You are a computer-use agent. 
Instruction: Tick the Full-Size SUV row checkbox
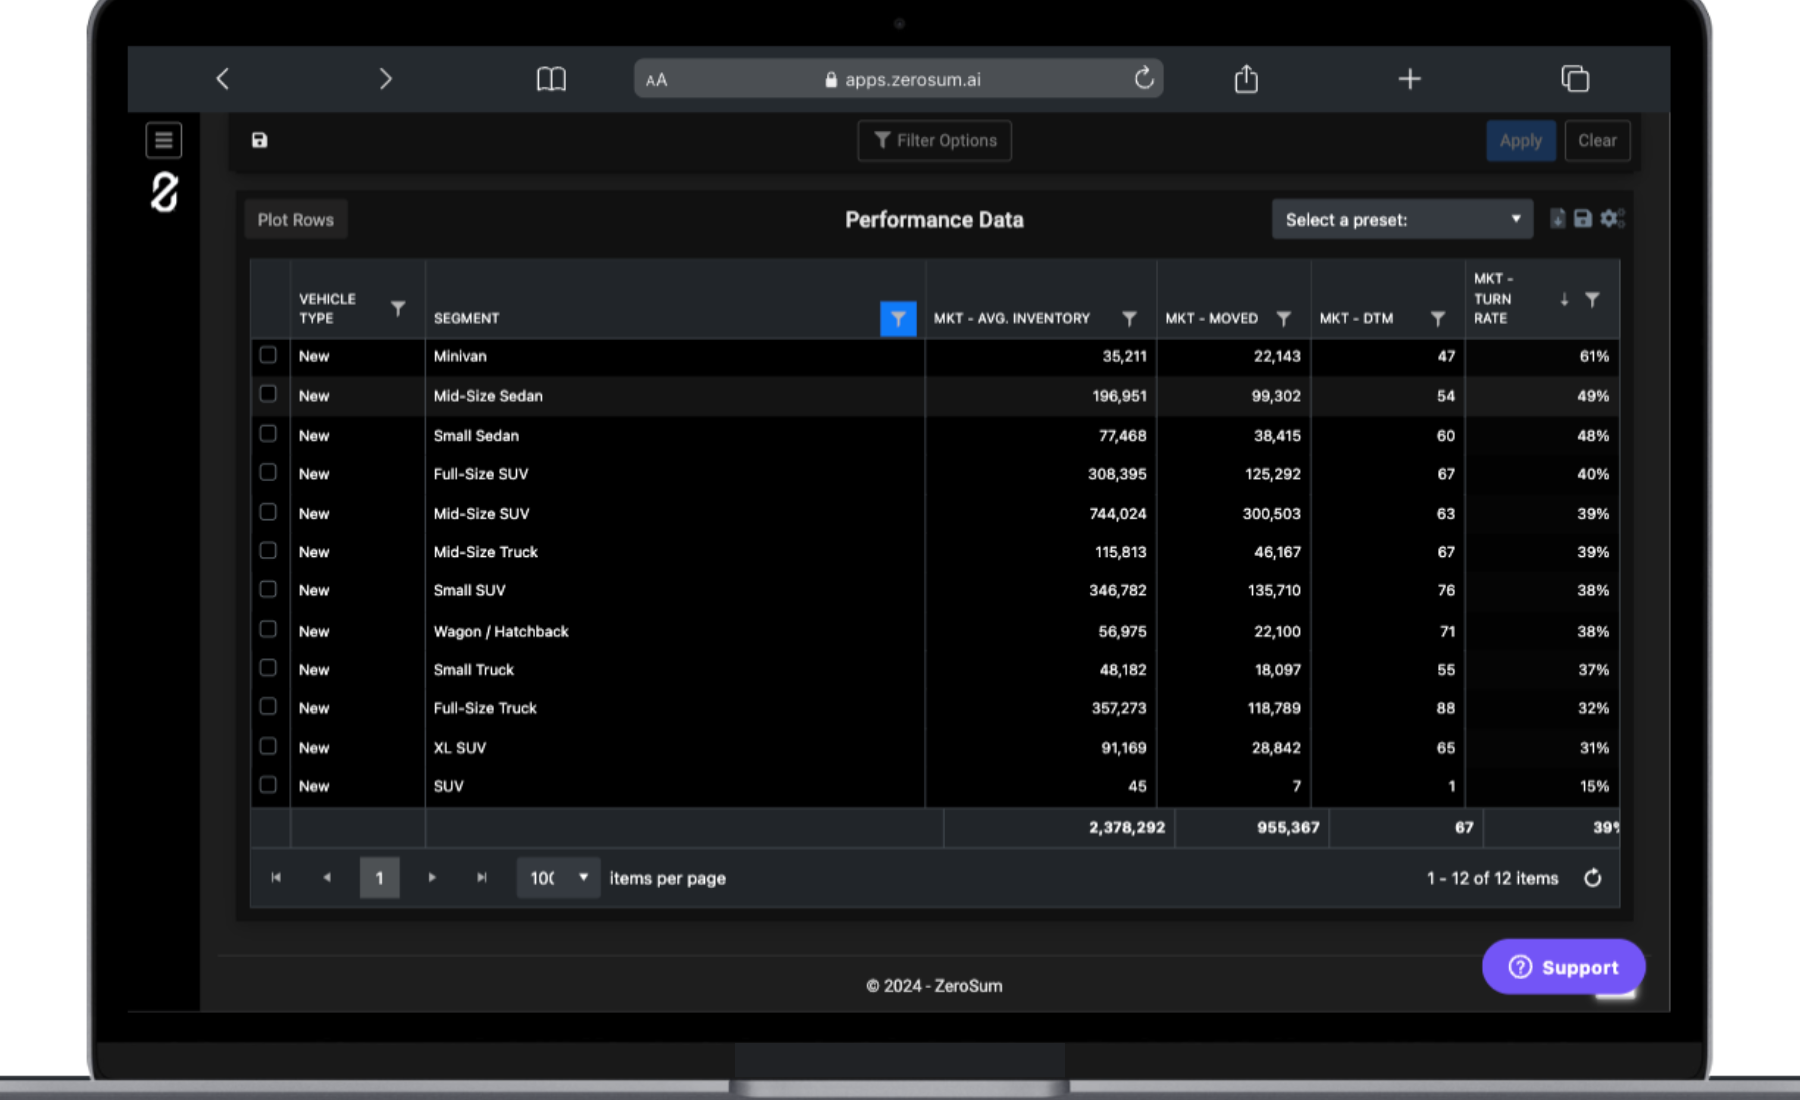(x=268, y=472)
